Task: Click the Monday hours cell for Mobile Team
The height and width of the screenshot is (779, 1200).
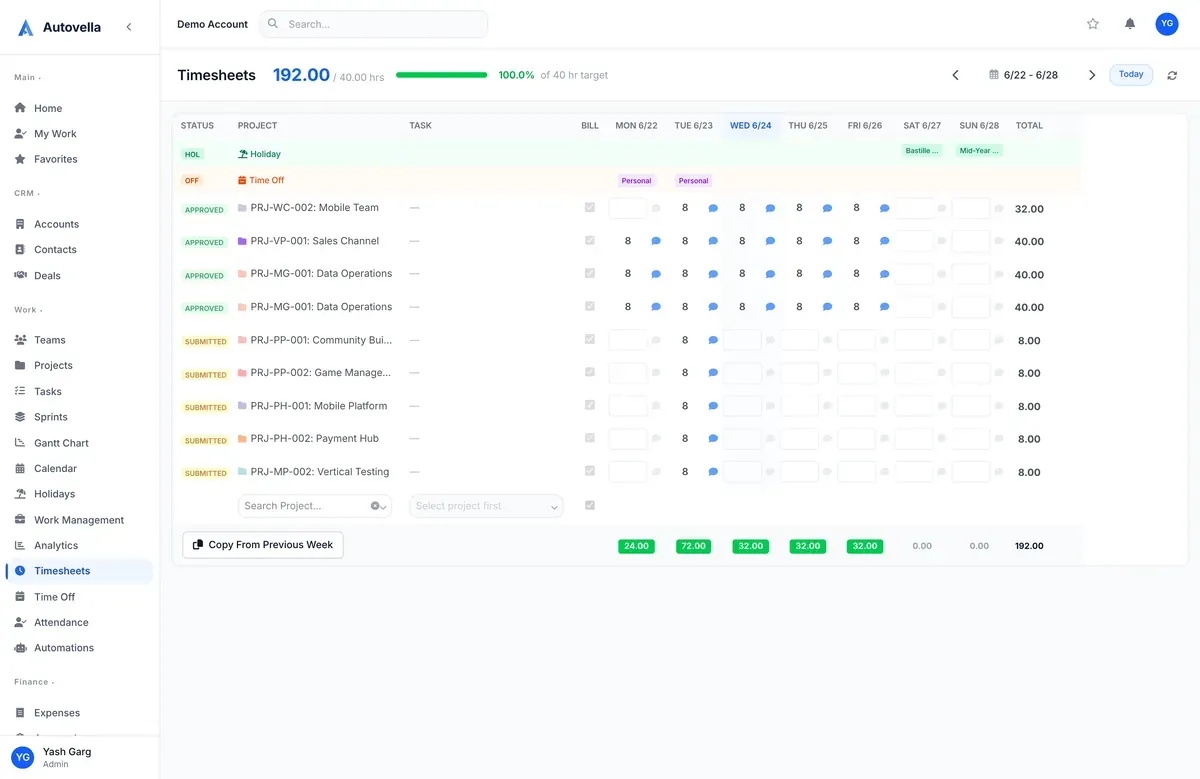Action: tap(628, 208)
